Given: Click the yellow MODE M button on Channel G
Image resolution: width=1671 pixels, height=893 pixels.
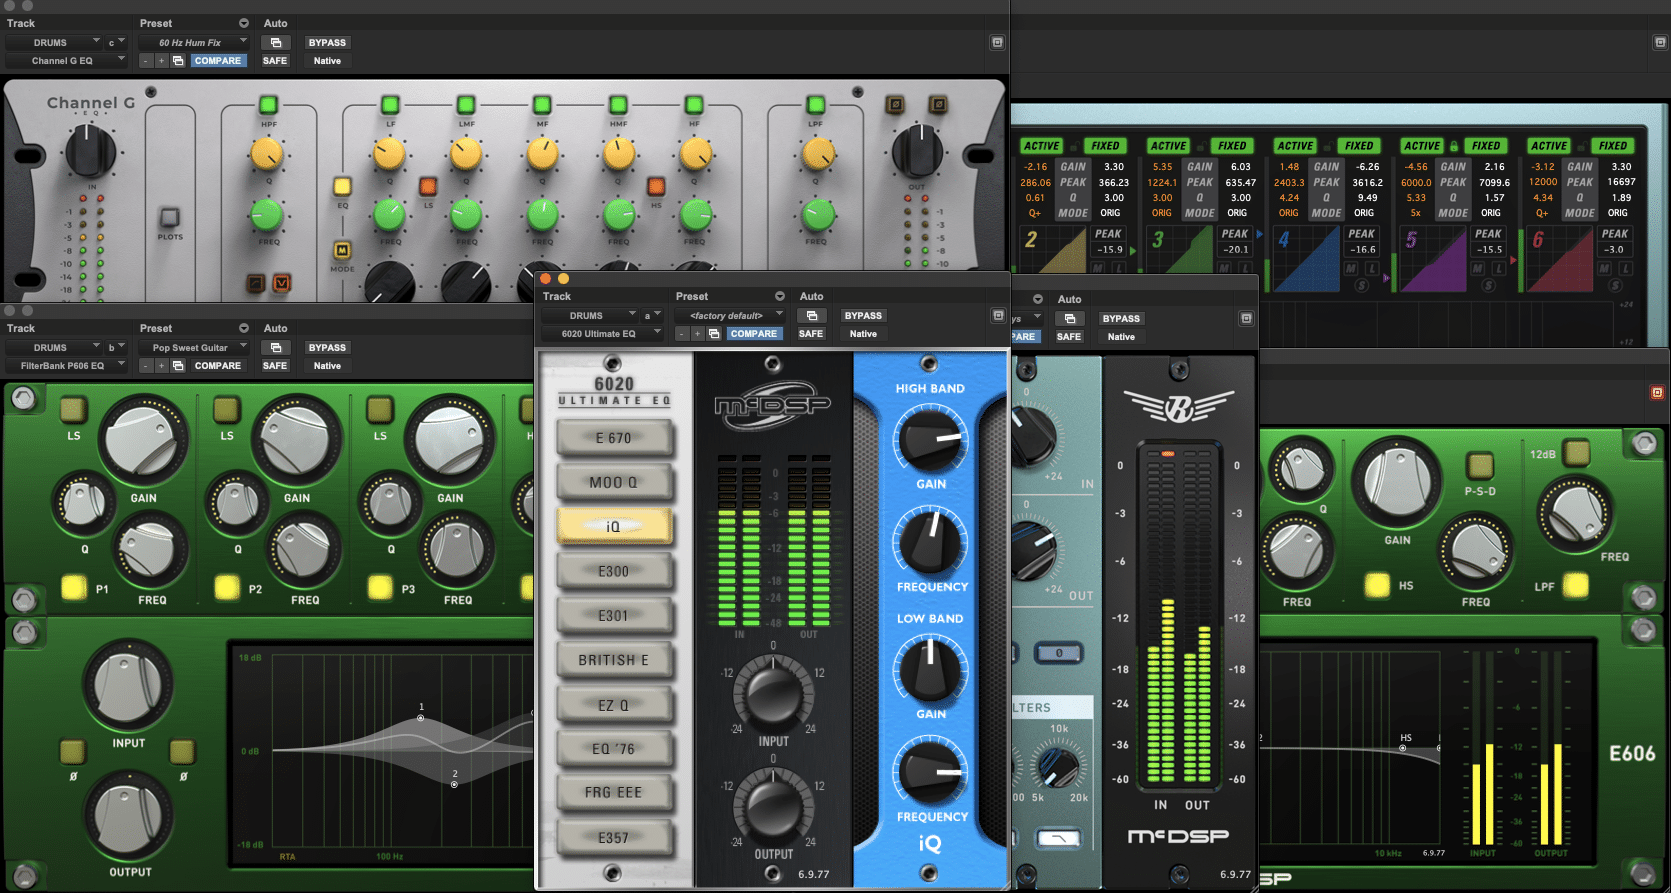Looking at the screenshot, I should tap(342, 250).
